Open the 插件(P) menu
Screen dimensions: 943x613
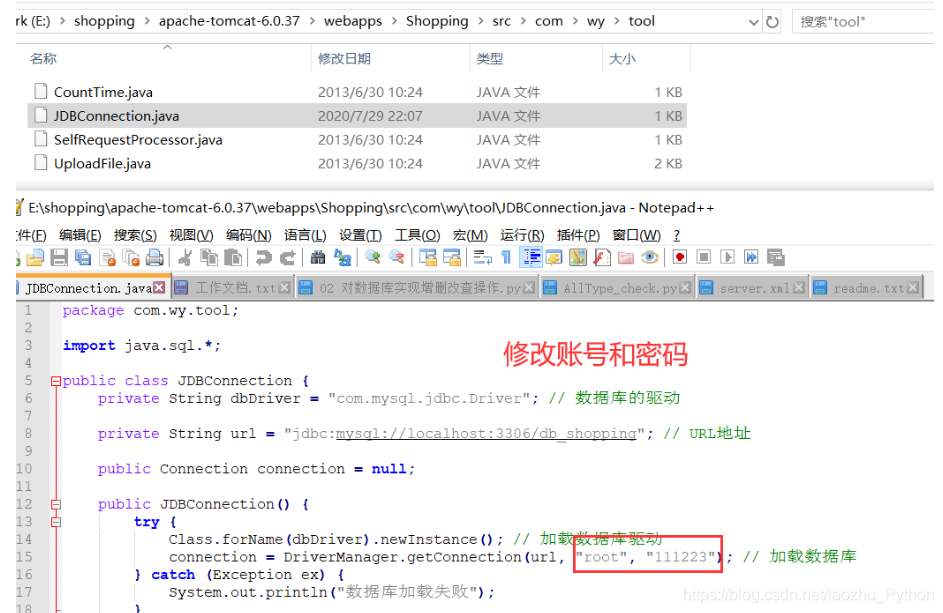click(x=579, y=235)
